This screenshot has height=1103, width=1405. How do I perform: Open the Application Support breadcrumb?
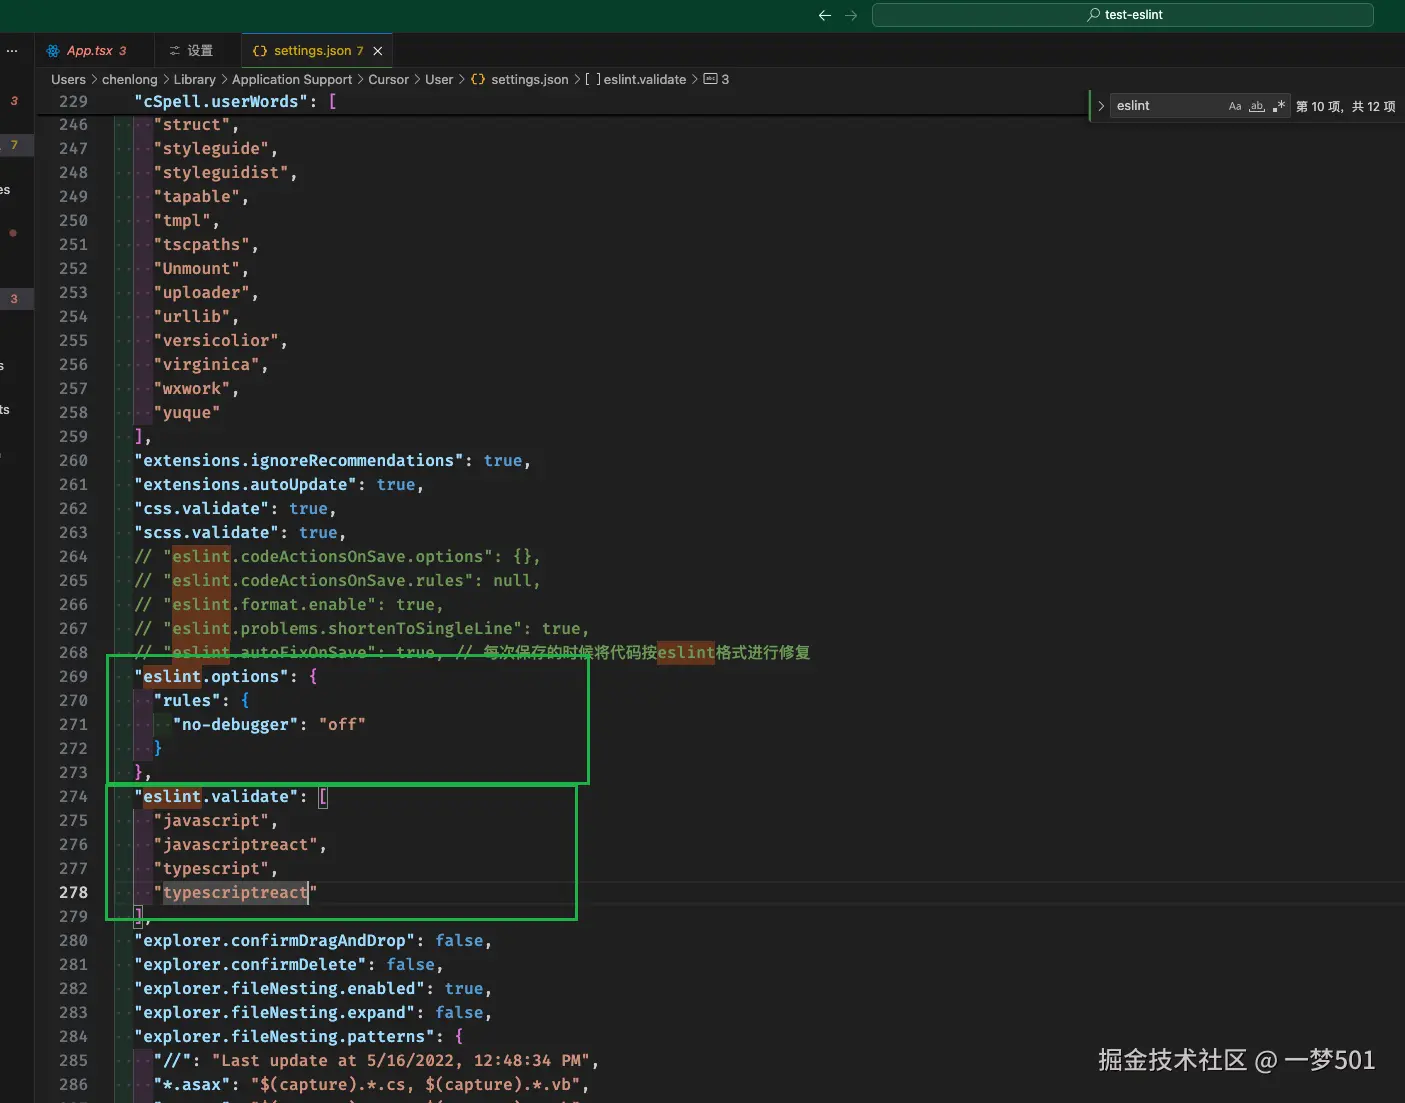pyautogui.click(x=292, y=79)
